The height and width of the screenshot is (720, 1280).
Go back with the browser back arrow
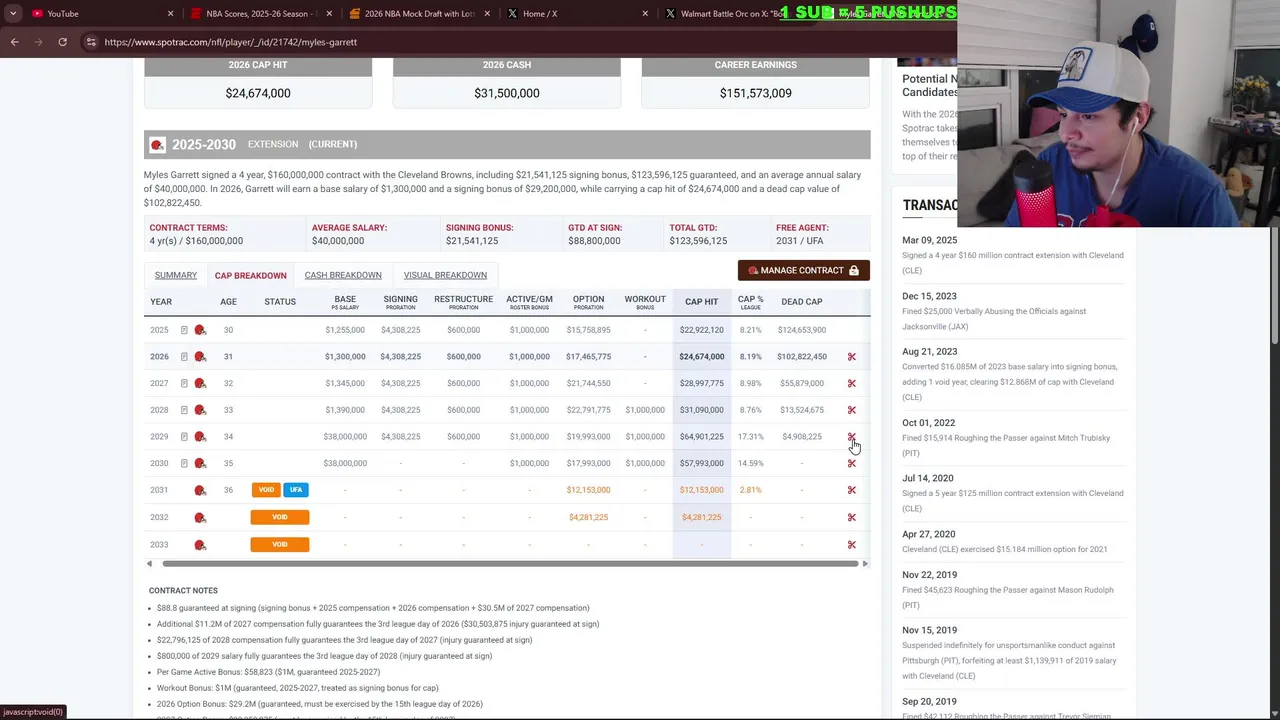point(14,42)
